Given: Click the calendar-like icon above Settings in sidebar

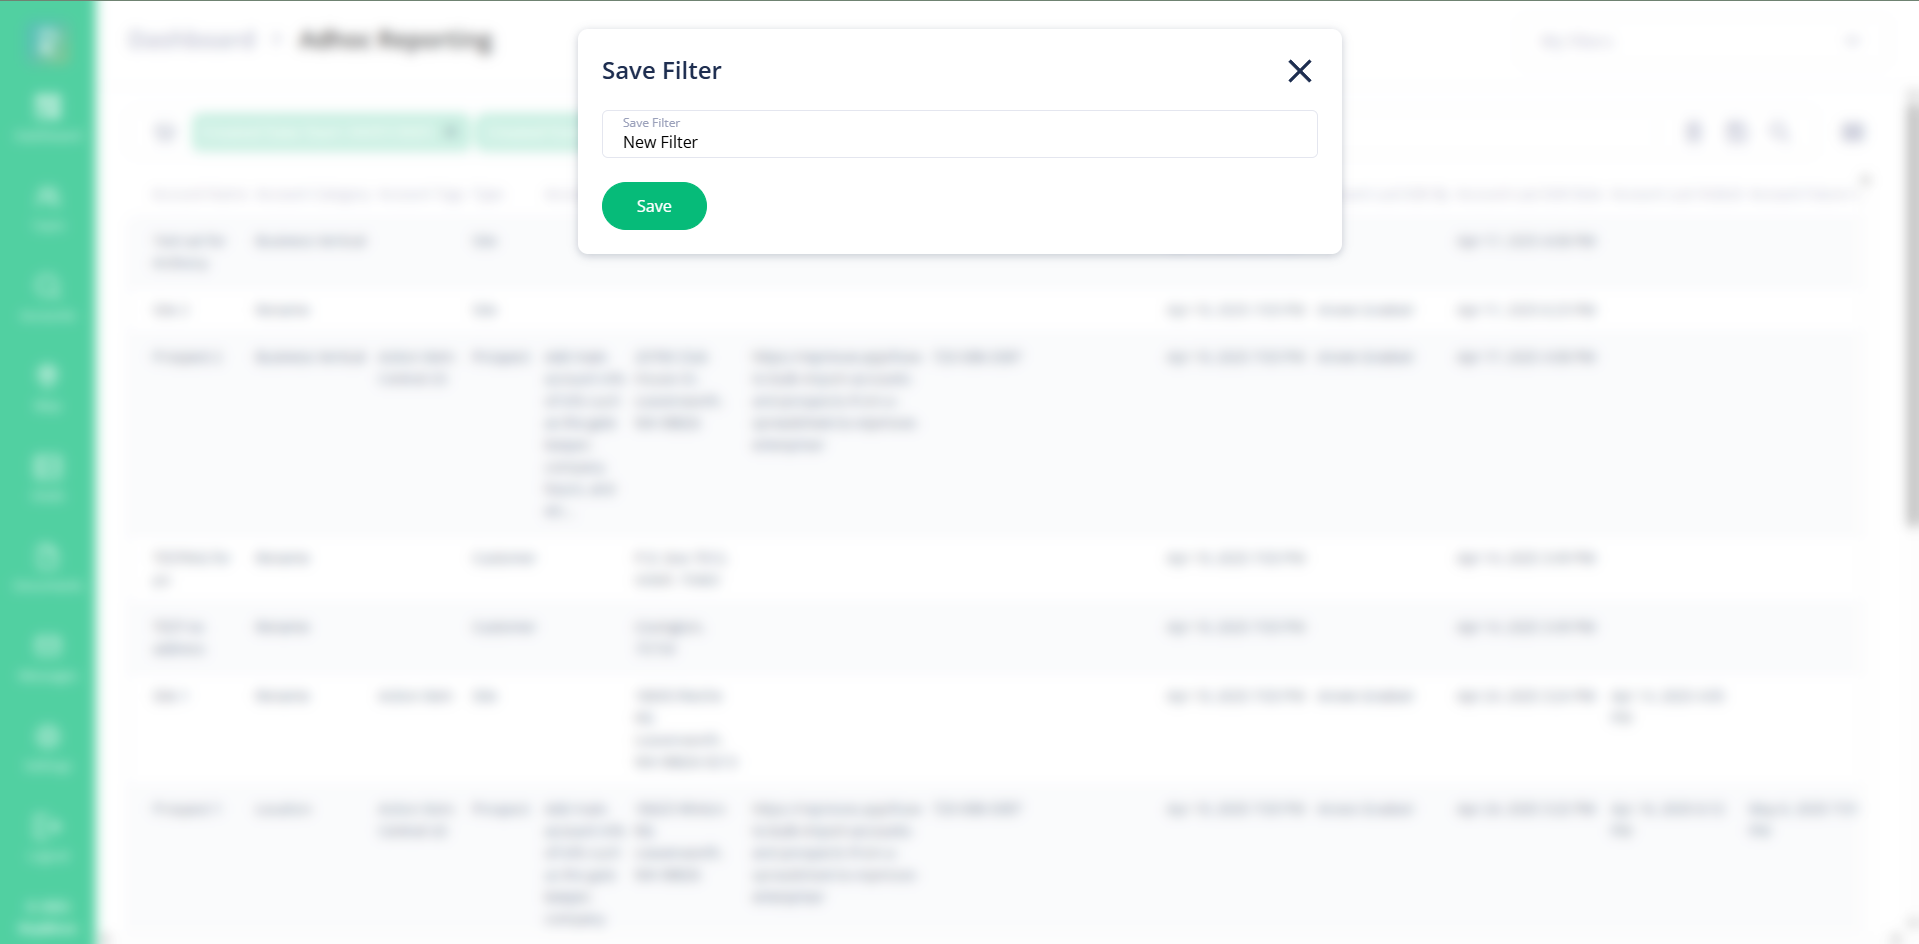Looking at the screenshot, I should (x=47, y=476).
